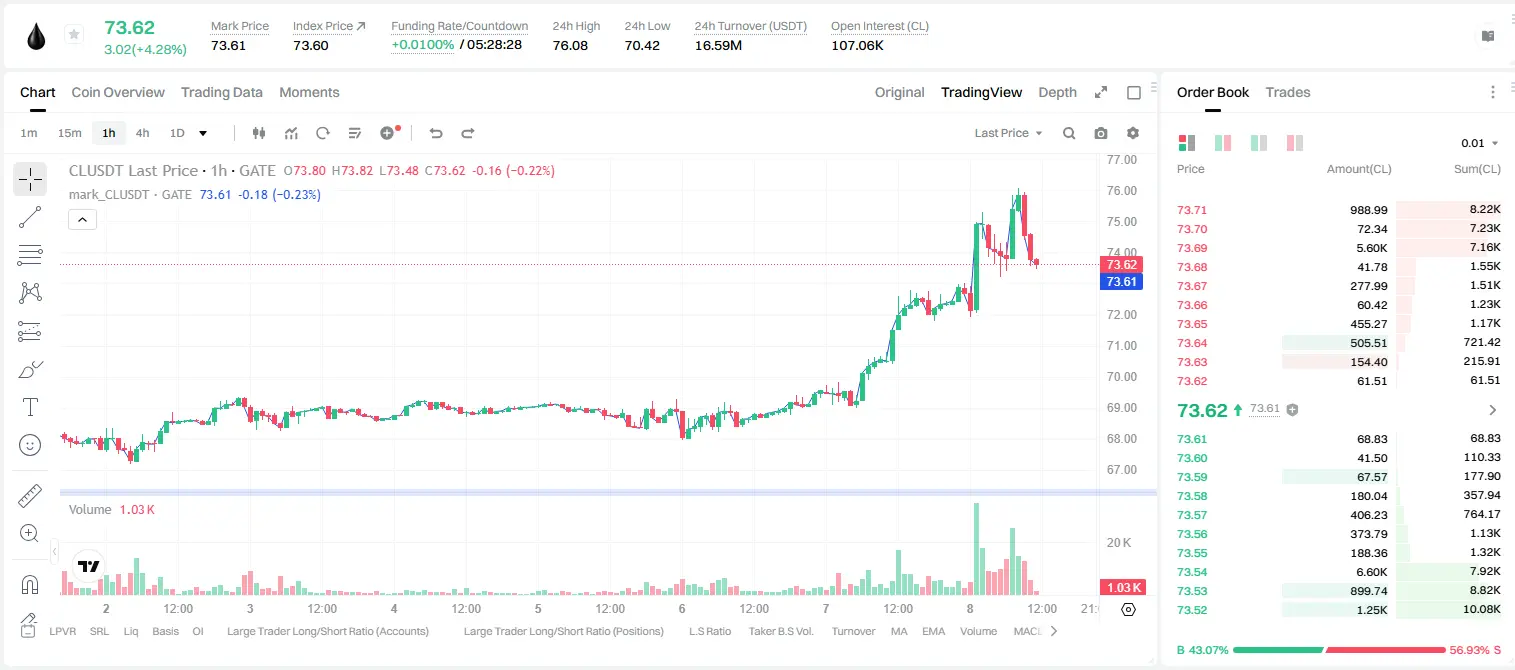1515x670 pixels.
Task: Open the Last Price type dropdown
Action: (x=1008, y=133)
